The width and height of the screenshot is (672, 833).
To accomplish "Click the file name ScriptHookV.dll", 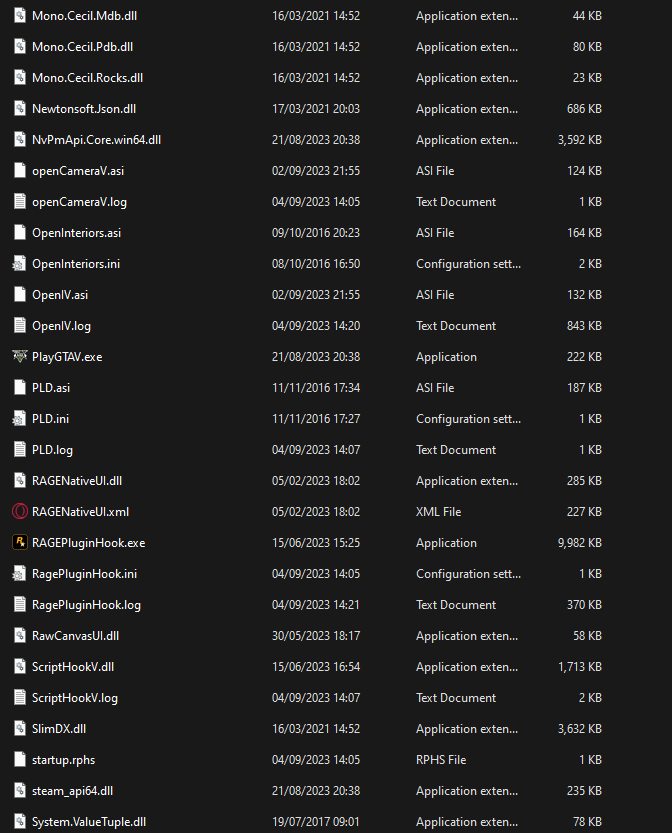I will click(73, 667).
